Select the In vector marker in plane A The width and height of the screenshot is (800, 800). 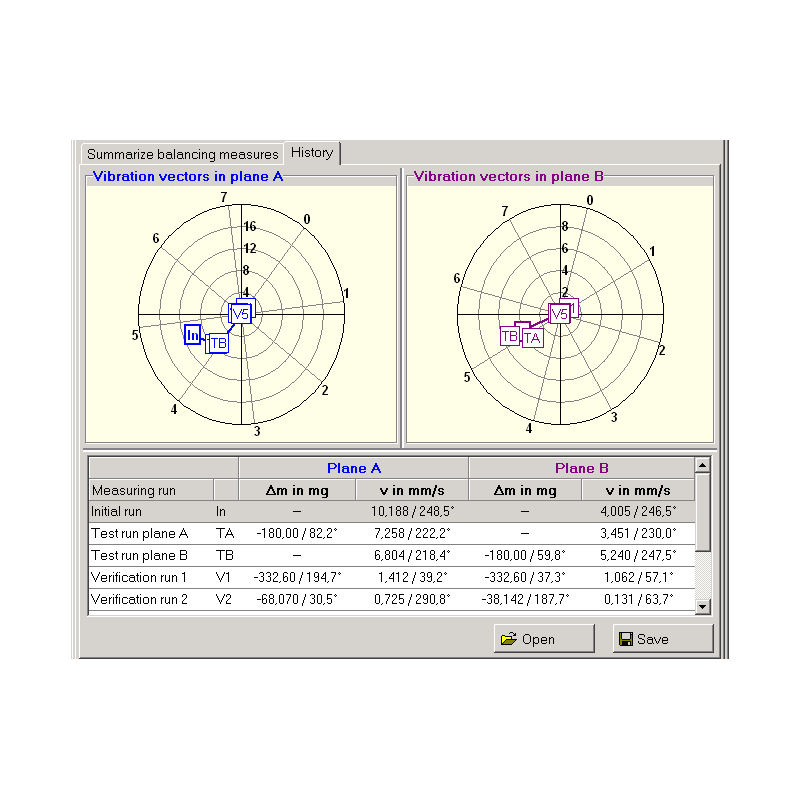192,335
